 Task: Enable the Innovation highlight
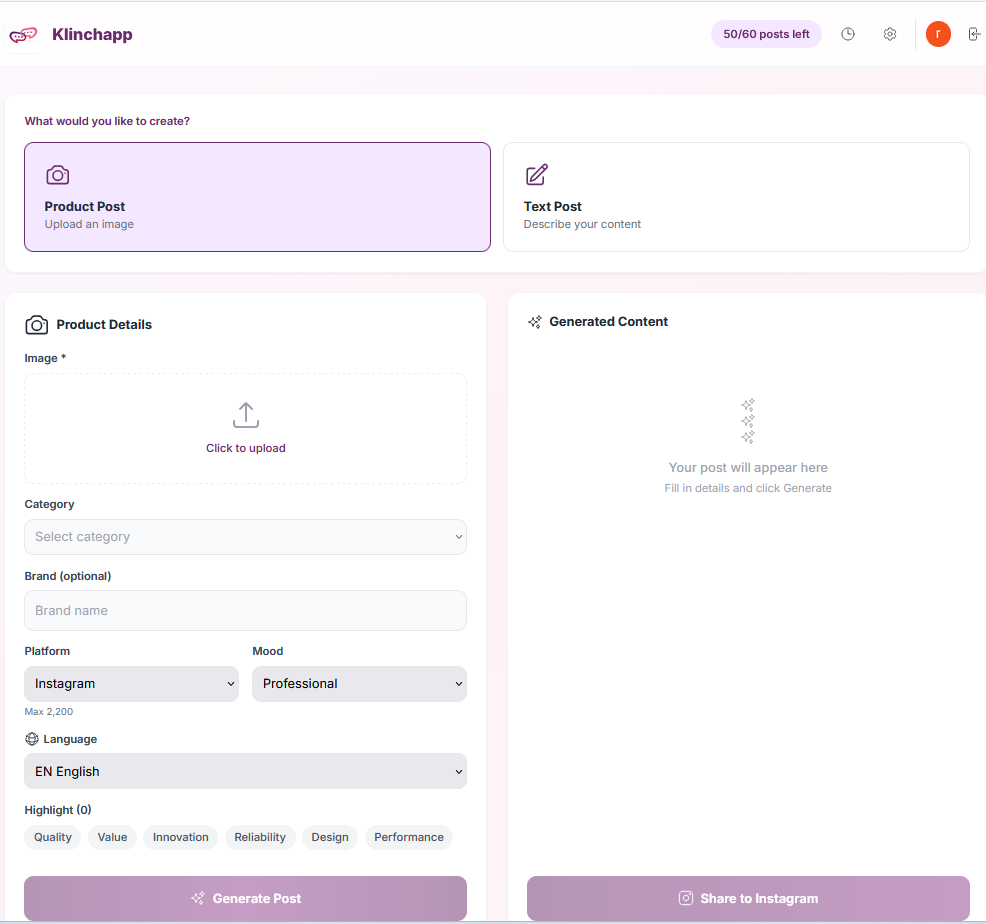(x=180, y=837)
